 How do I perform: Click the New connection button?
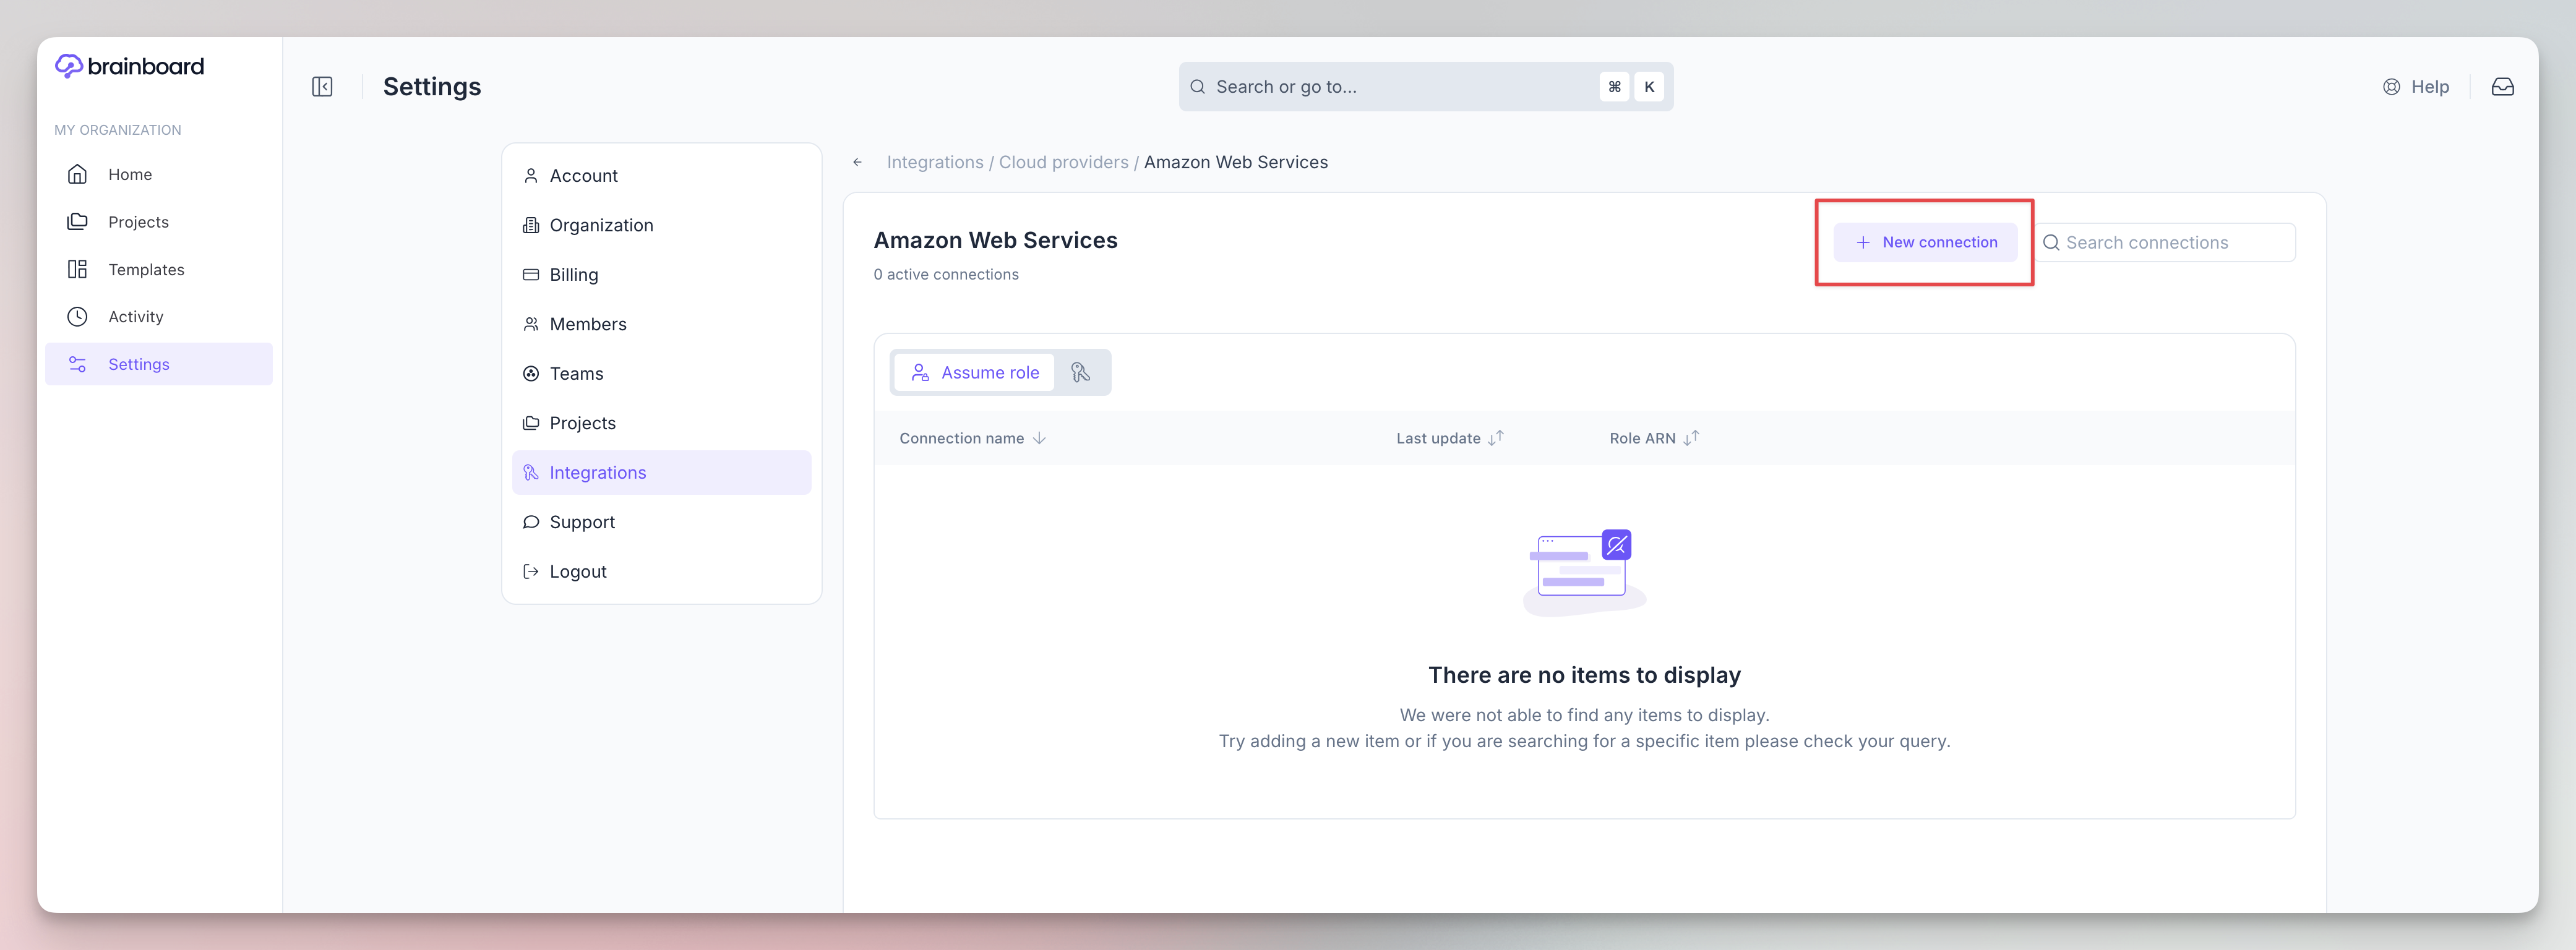pyautogui.click(x=1925, y=242)
